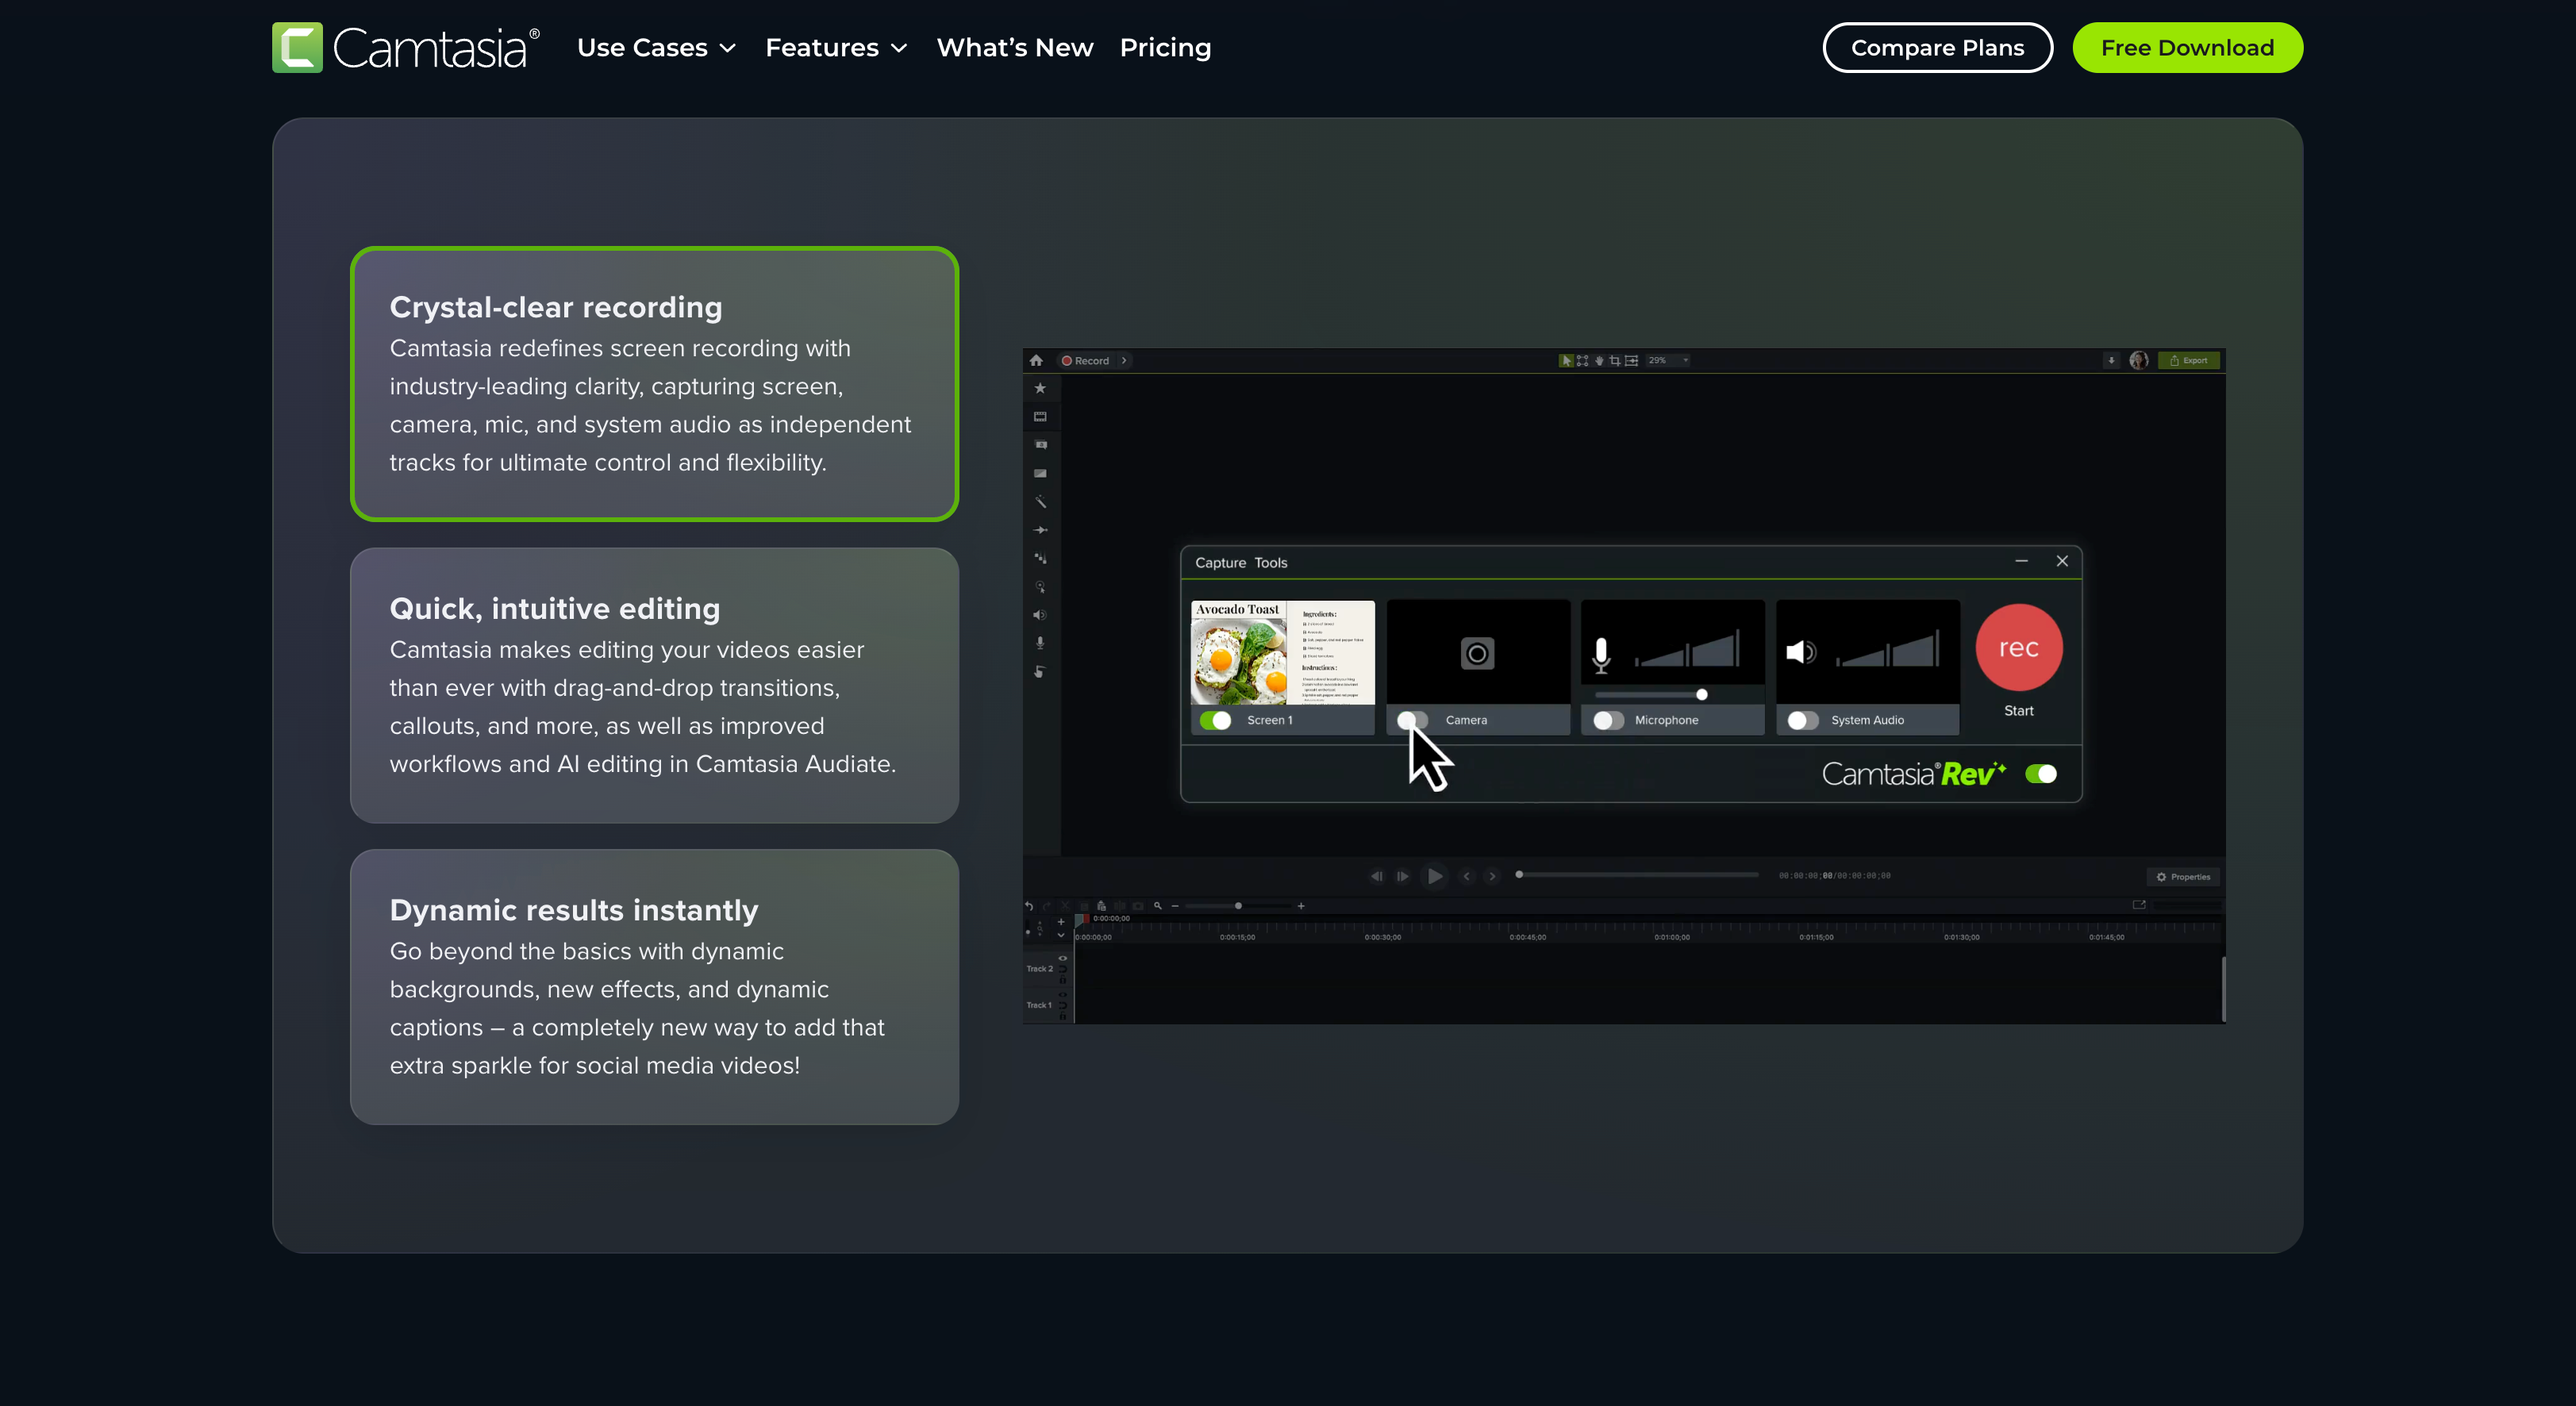
Task: Open the Favorites star panel in the sidebar
Action: click(x=1040, y=388)
